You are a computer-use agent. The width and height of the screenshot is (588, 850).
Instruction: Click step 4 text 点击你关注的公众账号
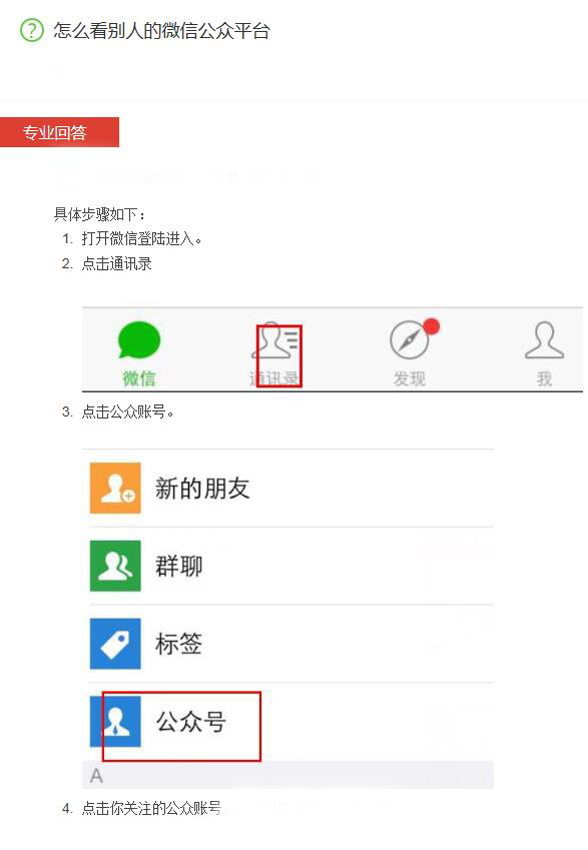pyautogui.click(x=151, y=808)
